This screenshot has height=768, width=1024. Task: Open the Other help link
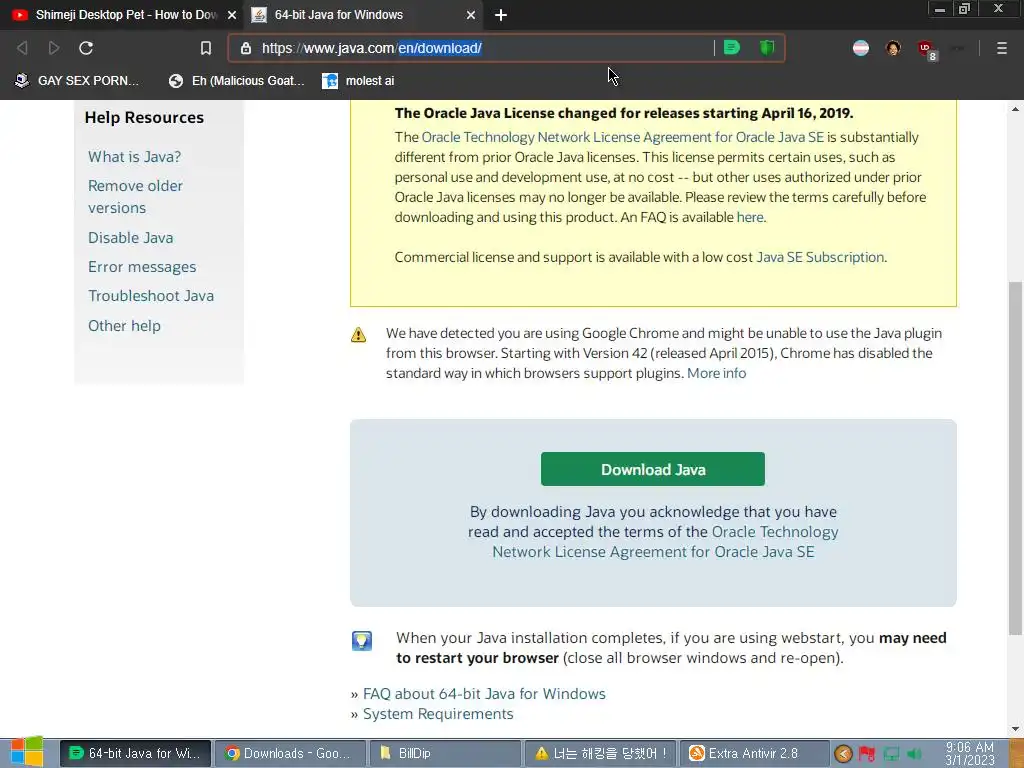point(124,325)
